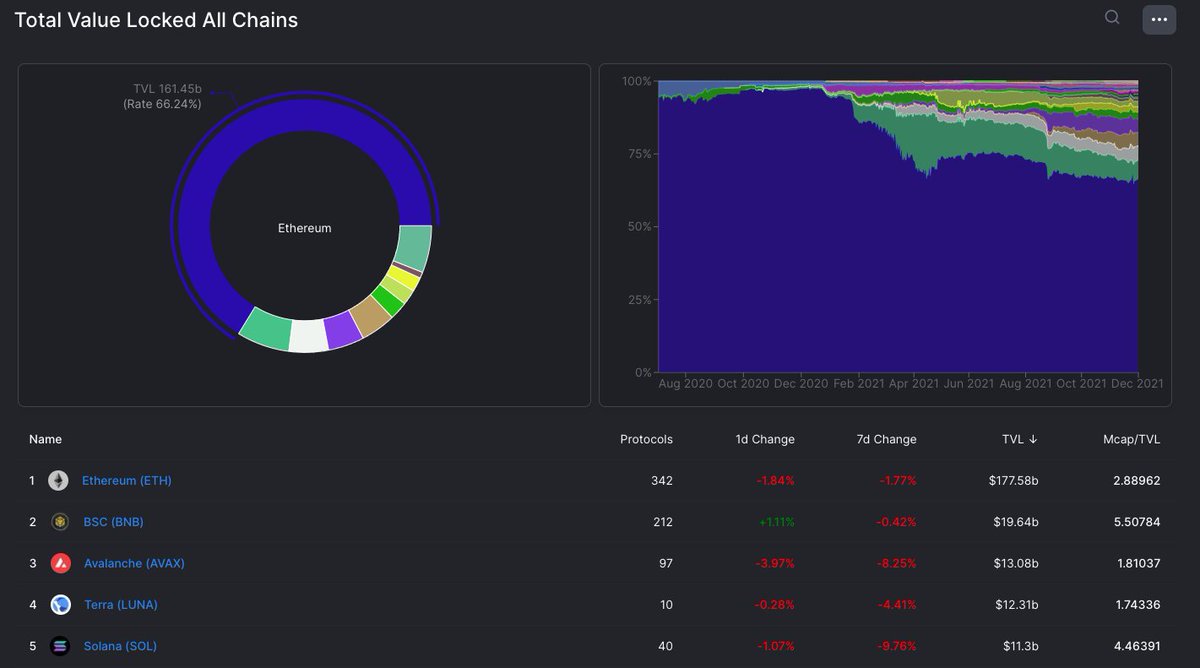The width and height of the screenshot is (1200, 668).
Task: Open the BSC (BNB) link
Action: 114,522
